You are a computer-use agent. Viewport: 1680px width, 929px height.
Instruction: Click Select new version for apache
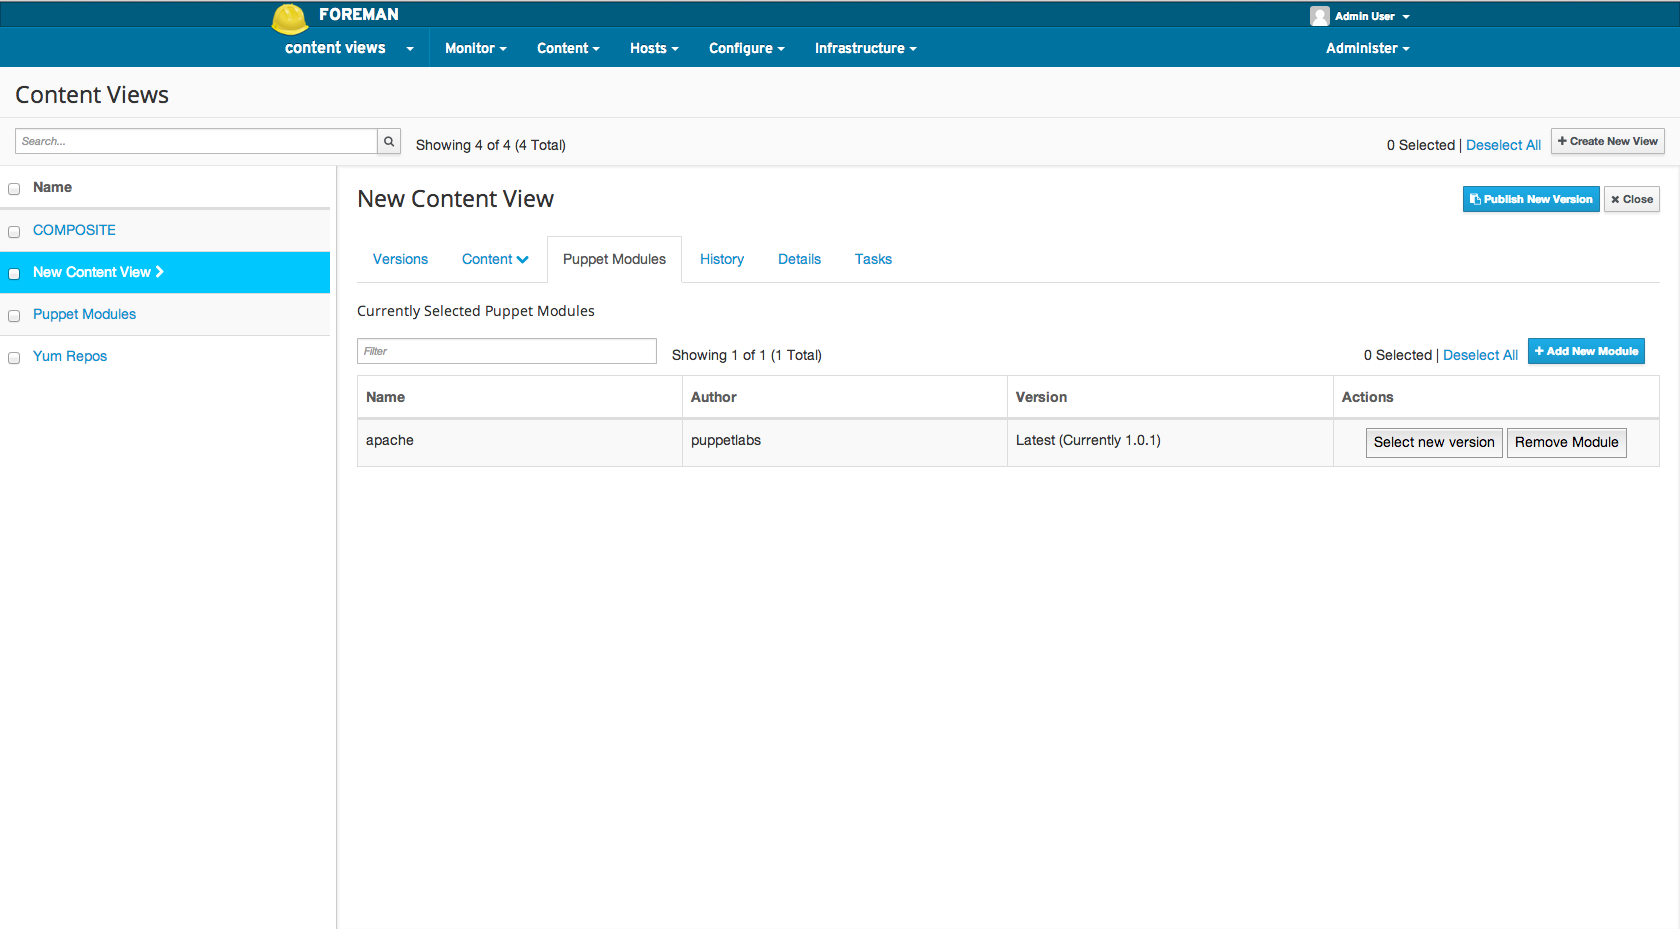coord(1434,442)
